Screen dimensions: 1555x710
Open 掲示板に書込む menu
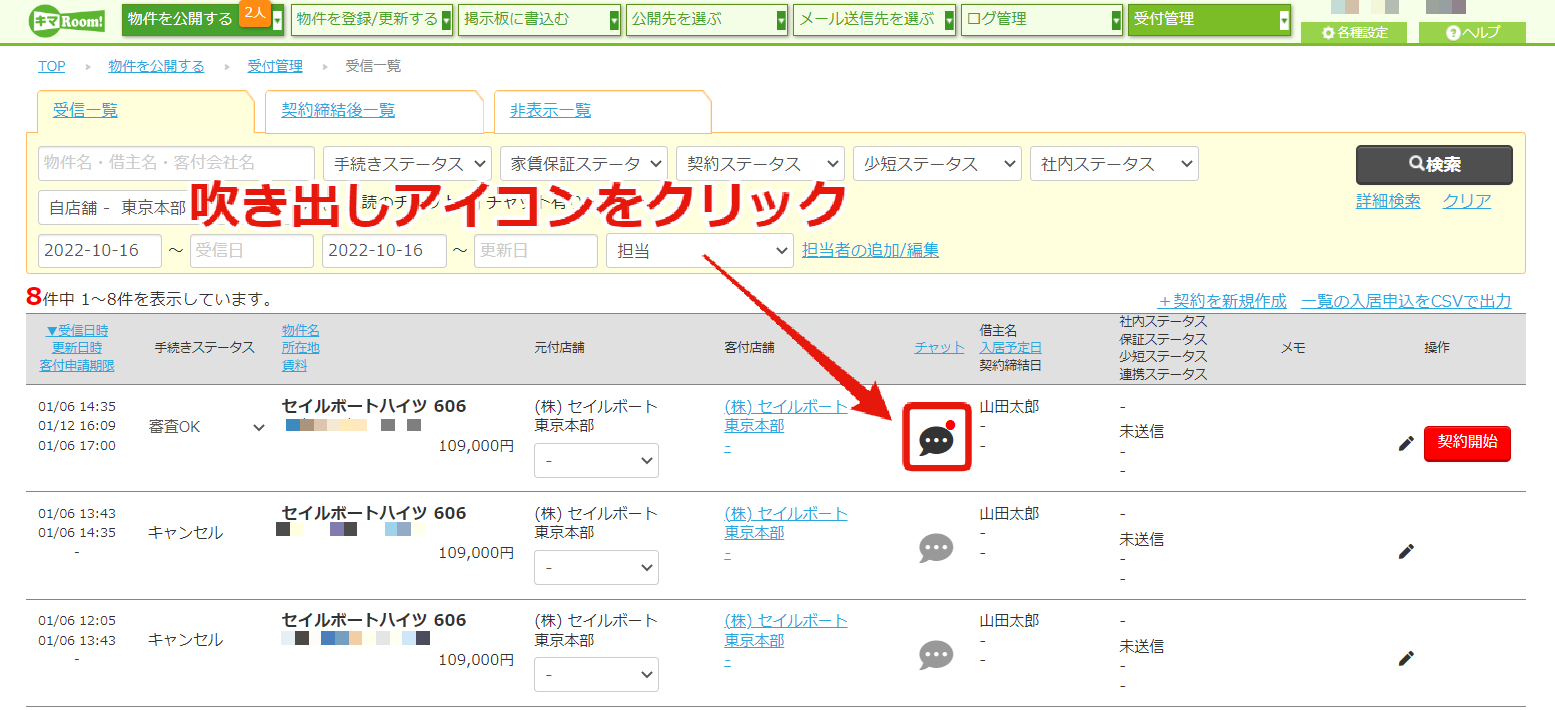click(539, 19)
